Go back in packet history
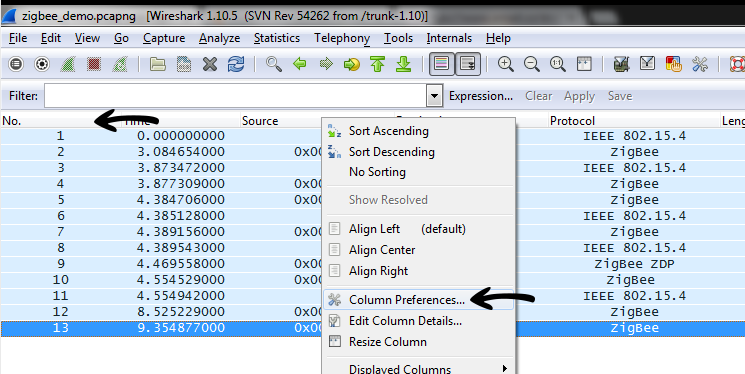 299,64
